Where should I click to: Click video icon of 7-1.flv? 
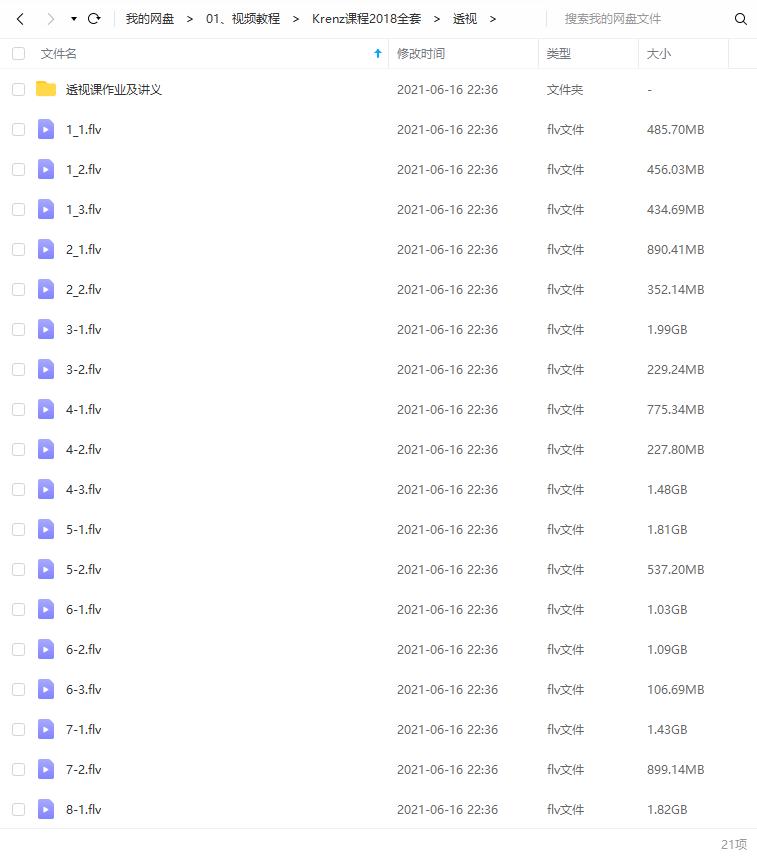click(x=46, y=729)
